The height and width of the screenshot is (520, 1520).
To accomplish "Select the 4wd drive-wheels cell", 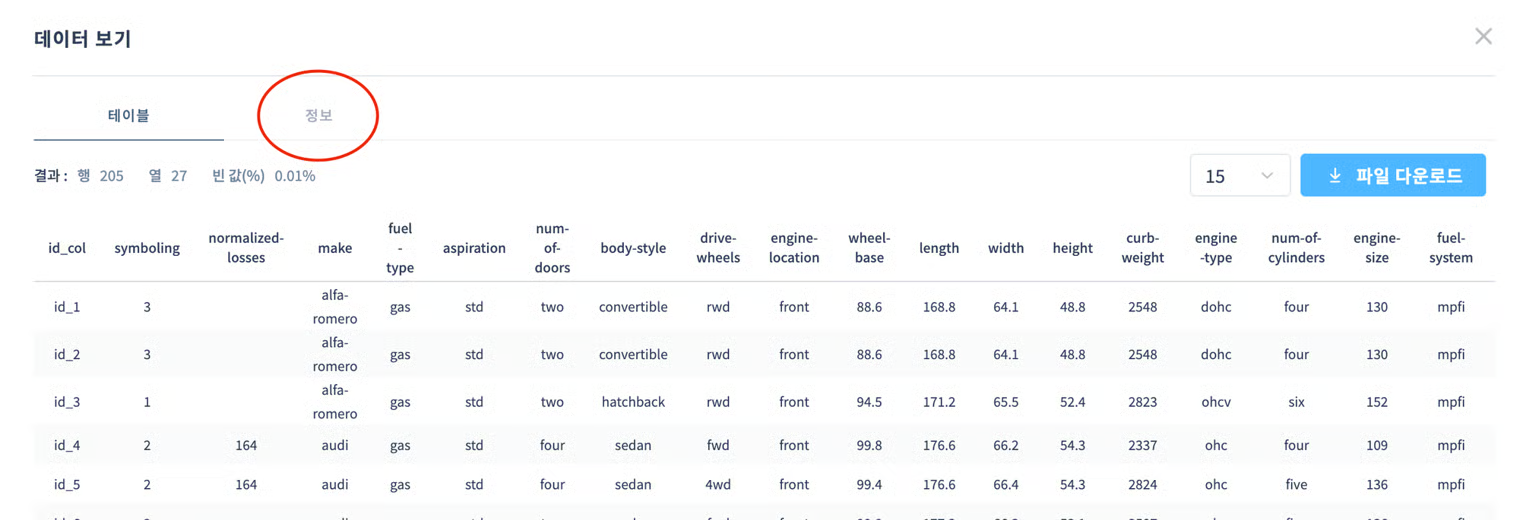I will point(718,485).
